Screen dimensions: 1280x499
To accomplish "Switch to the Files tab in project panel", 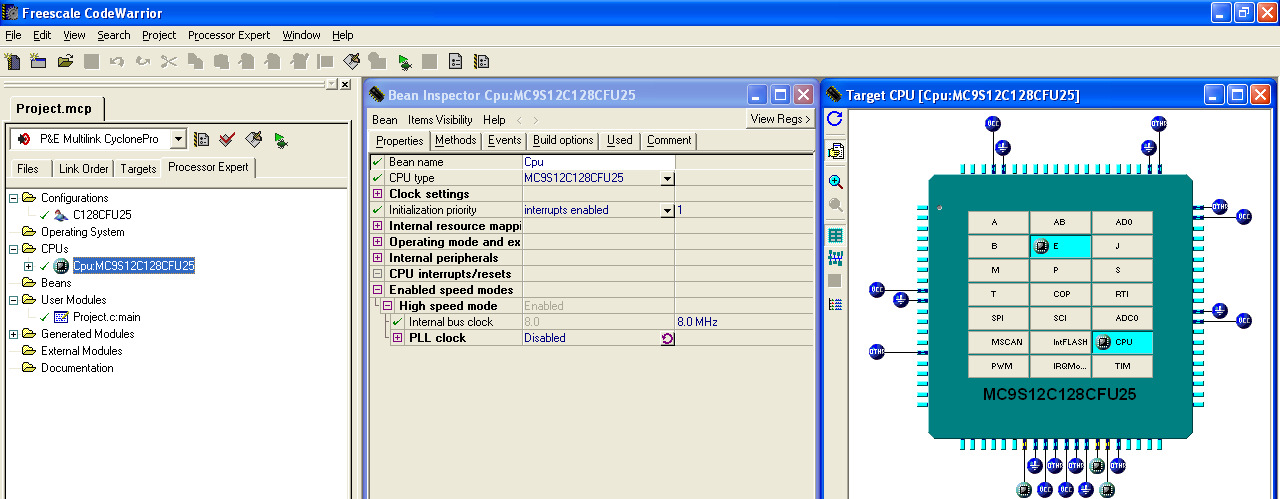I will tap(28, 169).
